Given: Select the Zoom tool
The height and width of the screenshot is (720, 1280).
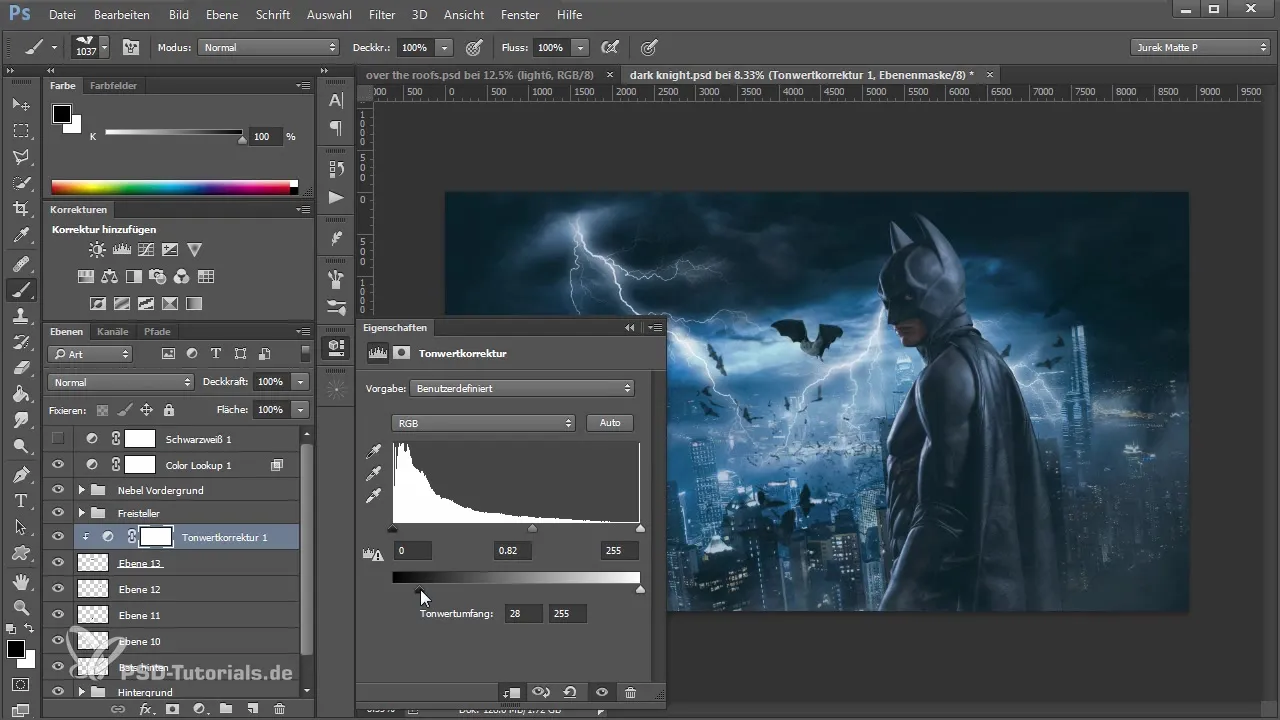Looking at the screenshot, I should [x=21, y=607].
